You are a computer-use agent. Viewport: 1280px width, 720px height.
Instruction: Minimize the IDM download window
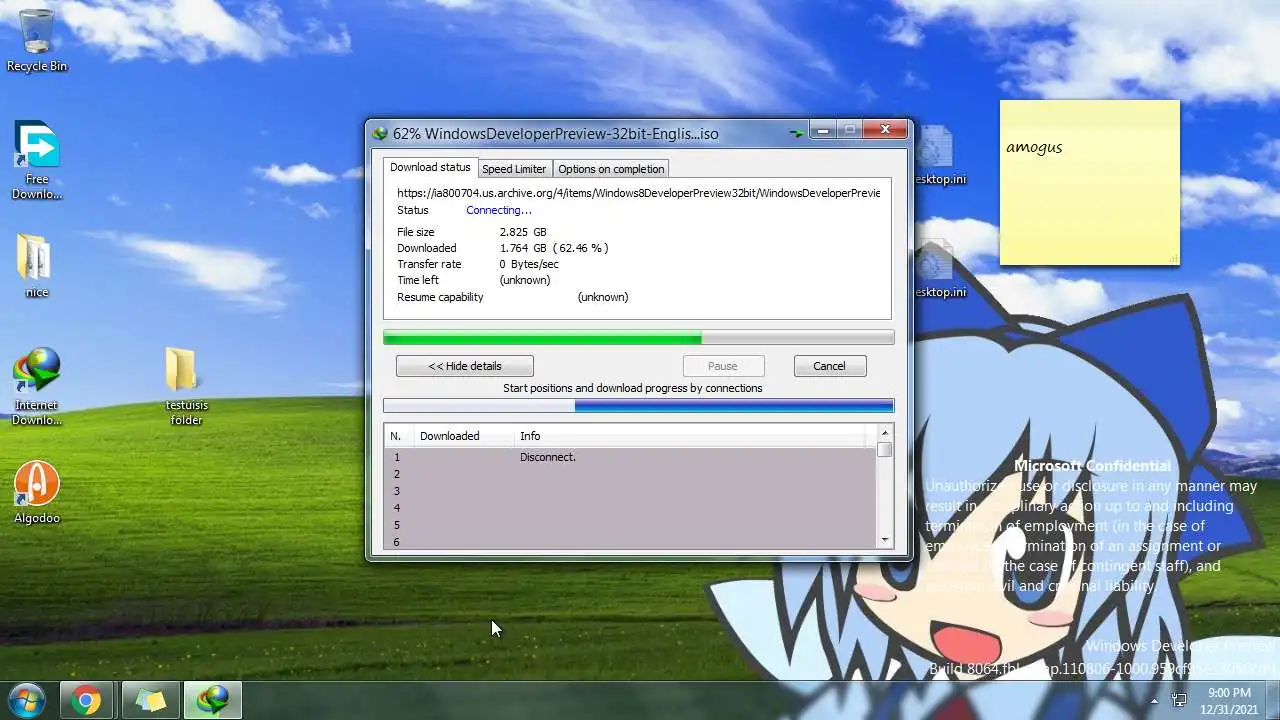pyautogui.click(x=822, y=130)
